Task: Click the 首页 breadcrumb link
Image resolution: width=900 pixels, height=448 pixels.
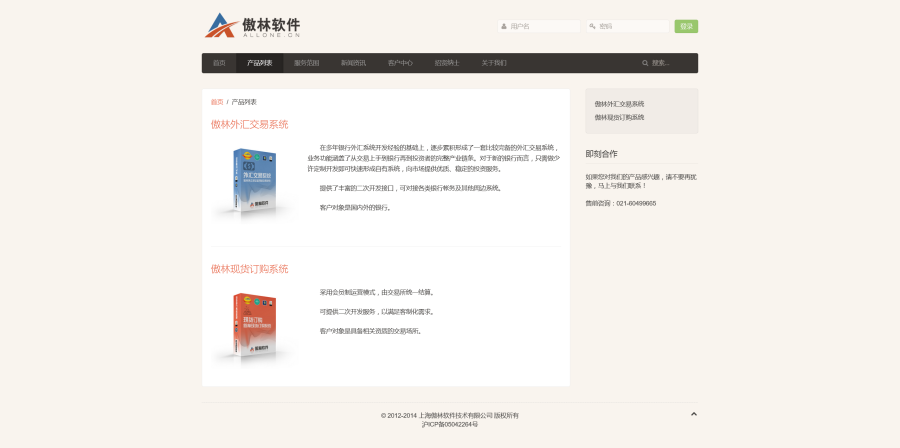Action: pyautogui.click(x=217, y=102)
